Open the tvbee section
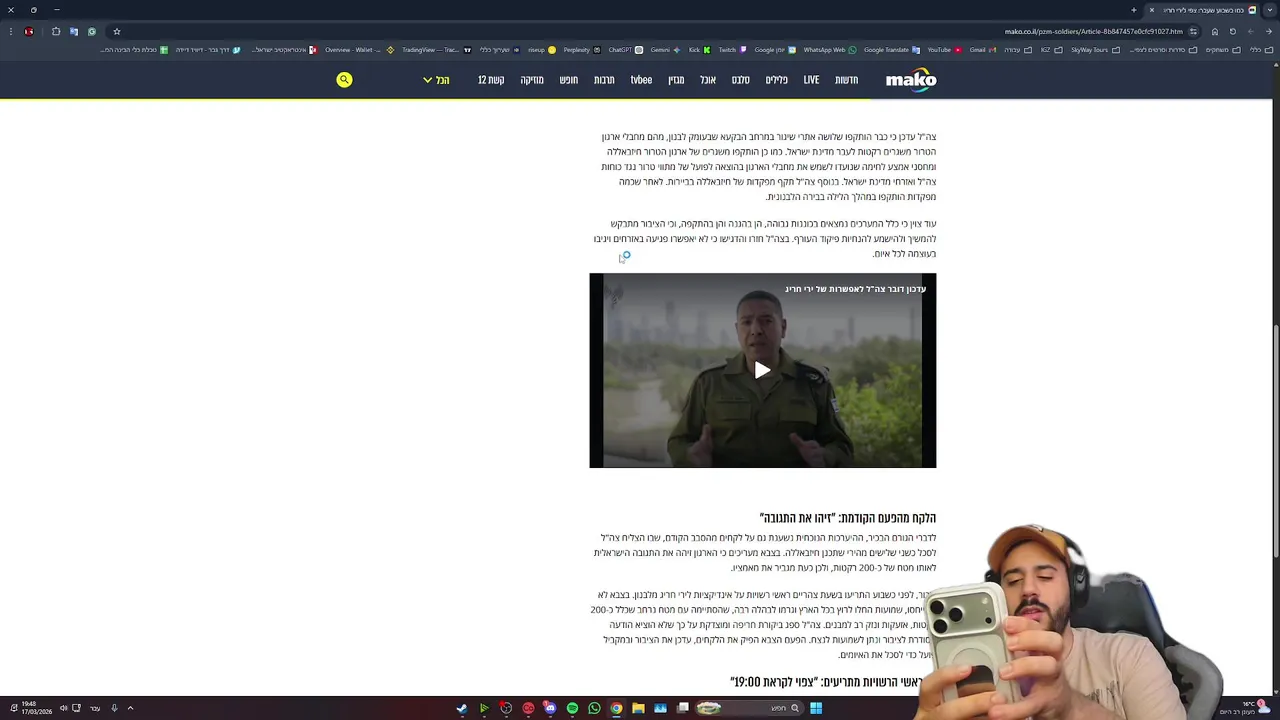This screenshot has width=1280, height=720. pyautogui.click(x=641, y=80)
